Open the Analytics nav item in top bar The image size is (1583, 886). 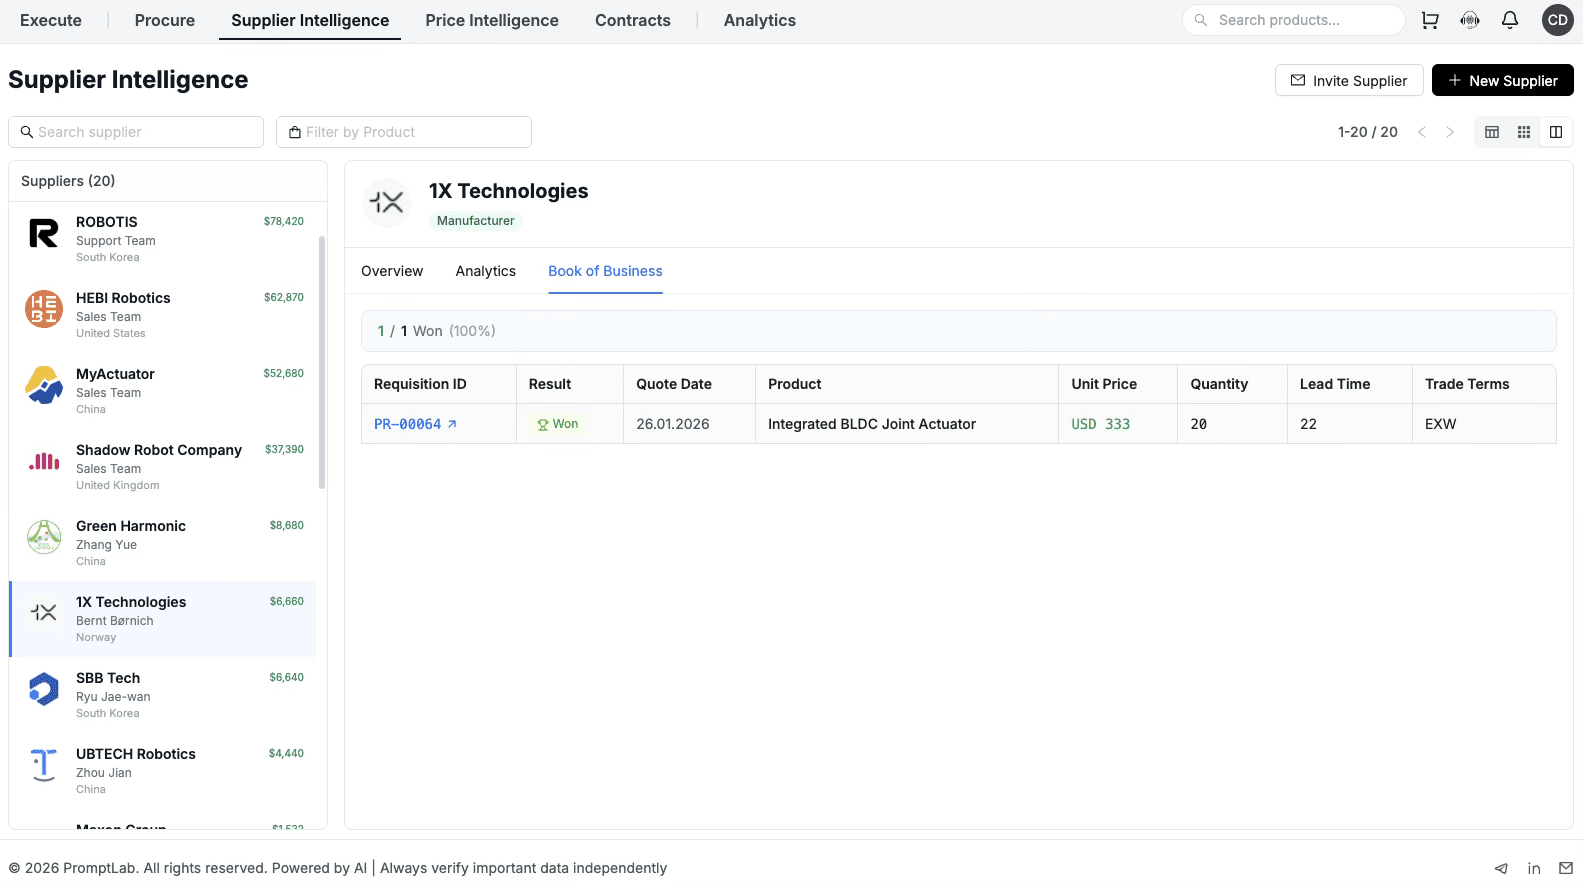760,20
